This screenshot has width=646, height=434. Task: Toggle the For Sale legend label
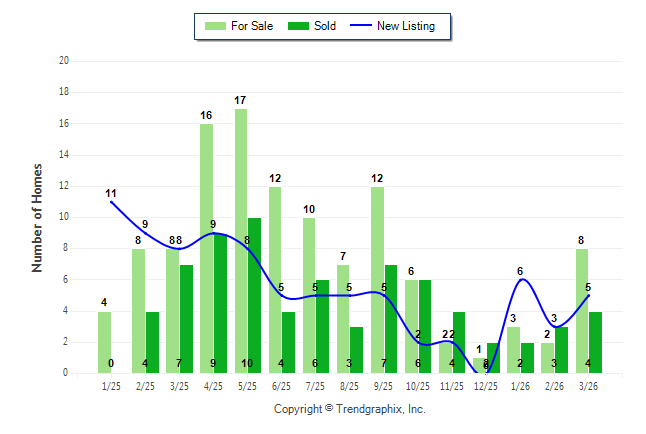252,26
